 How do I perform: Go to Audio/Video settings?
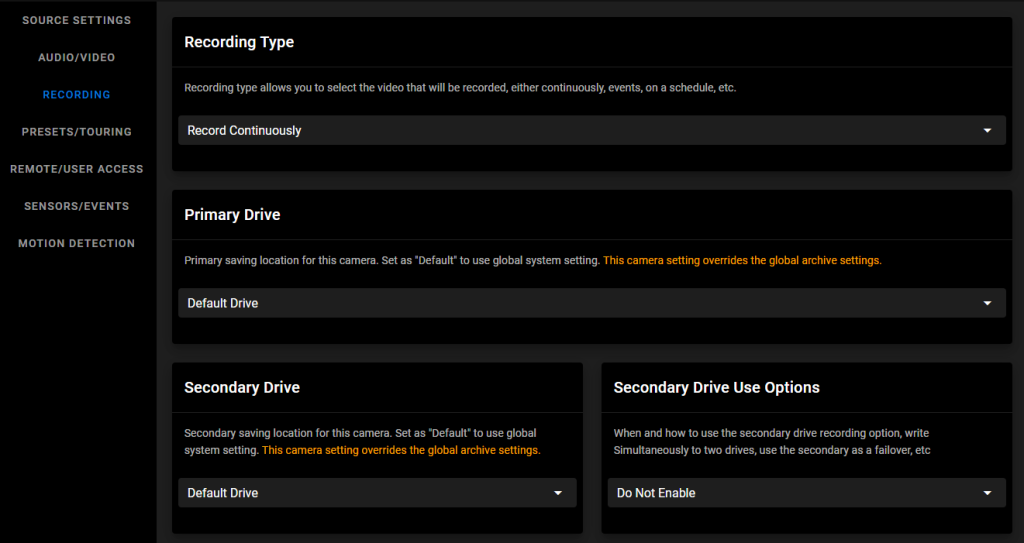pos(76,58)
